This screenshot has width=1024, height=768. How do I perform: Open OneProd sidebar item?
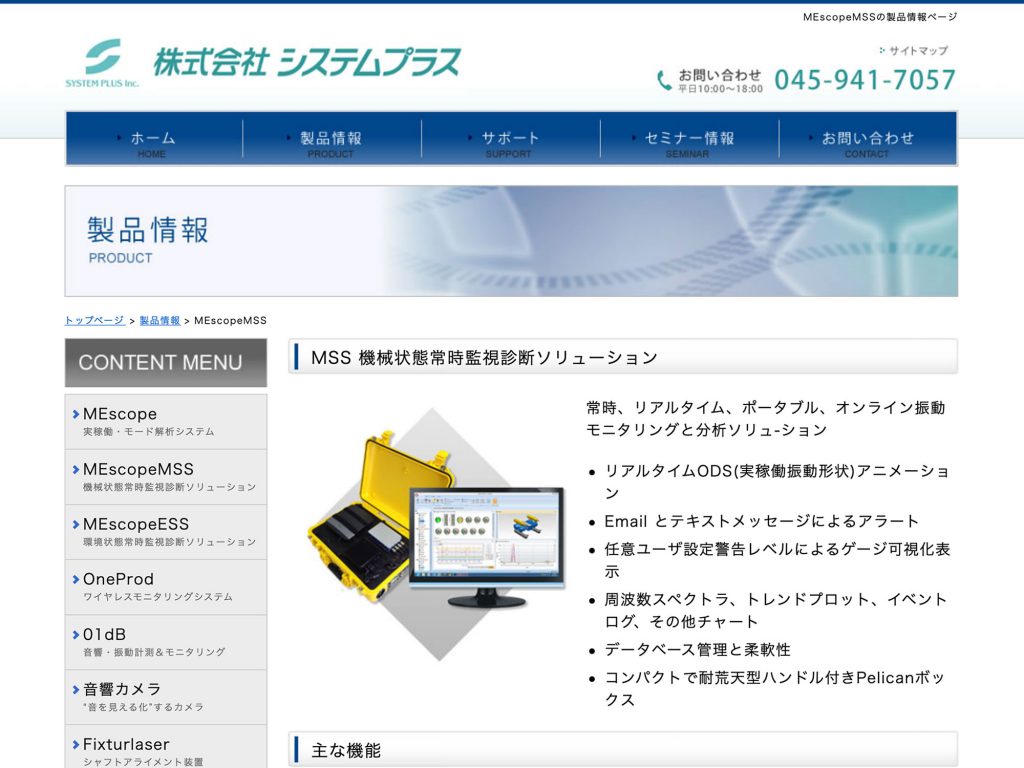click(x=166, y=586)
